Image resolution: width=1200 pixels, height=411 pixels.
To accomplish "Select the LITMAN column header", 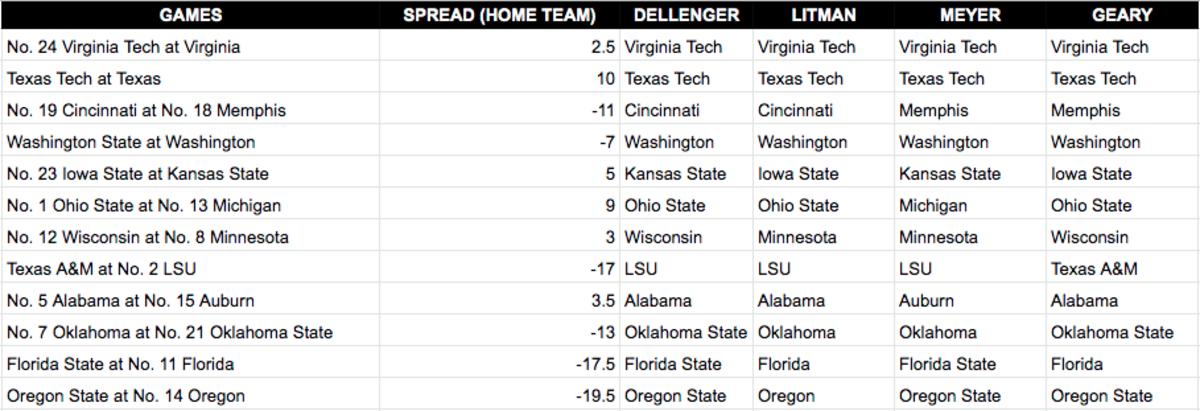I will [822, 15].
